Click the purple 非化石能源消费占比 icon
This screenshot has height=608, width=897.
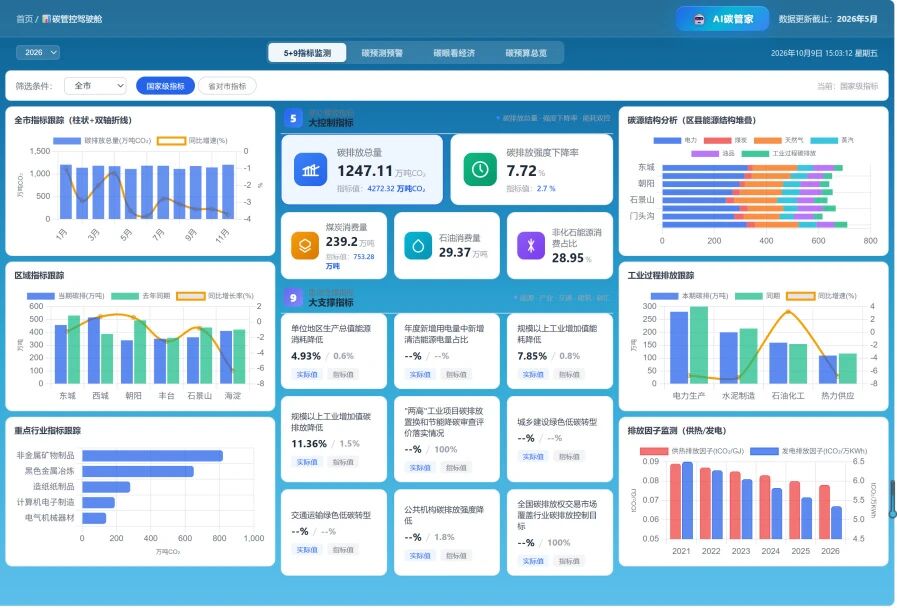[531, 245]
